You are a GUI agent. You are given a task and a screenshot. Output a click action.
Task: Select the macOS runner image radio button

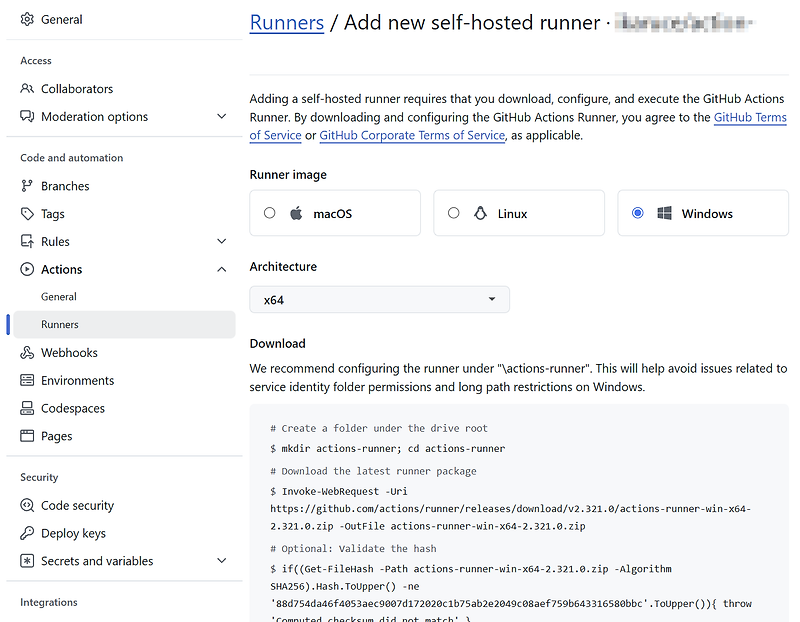point(269,212)
